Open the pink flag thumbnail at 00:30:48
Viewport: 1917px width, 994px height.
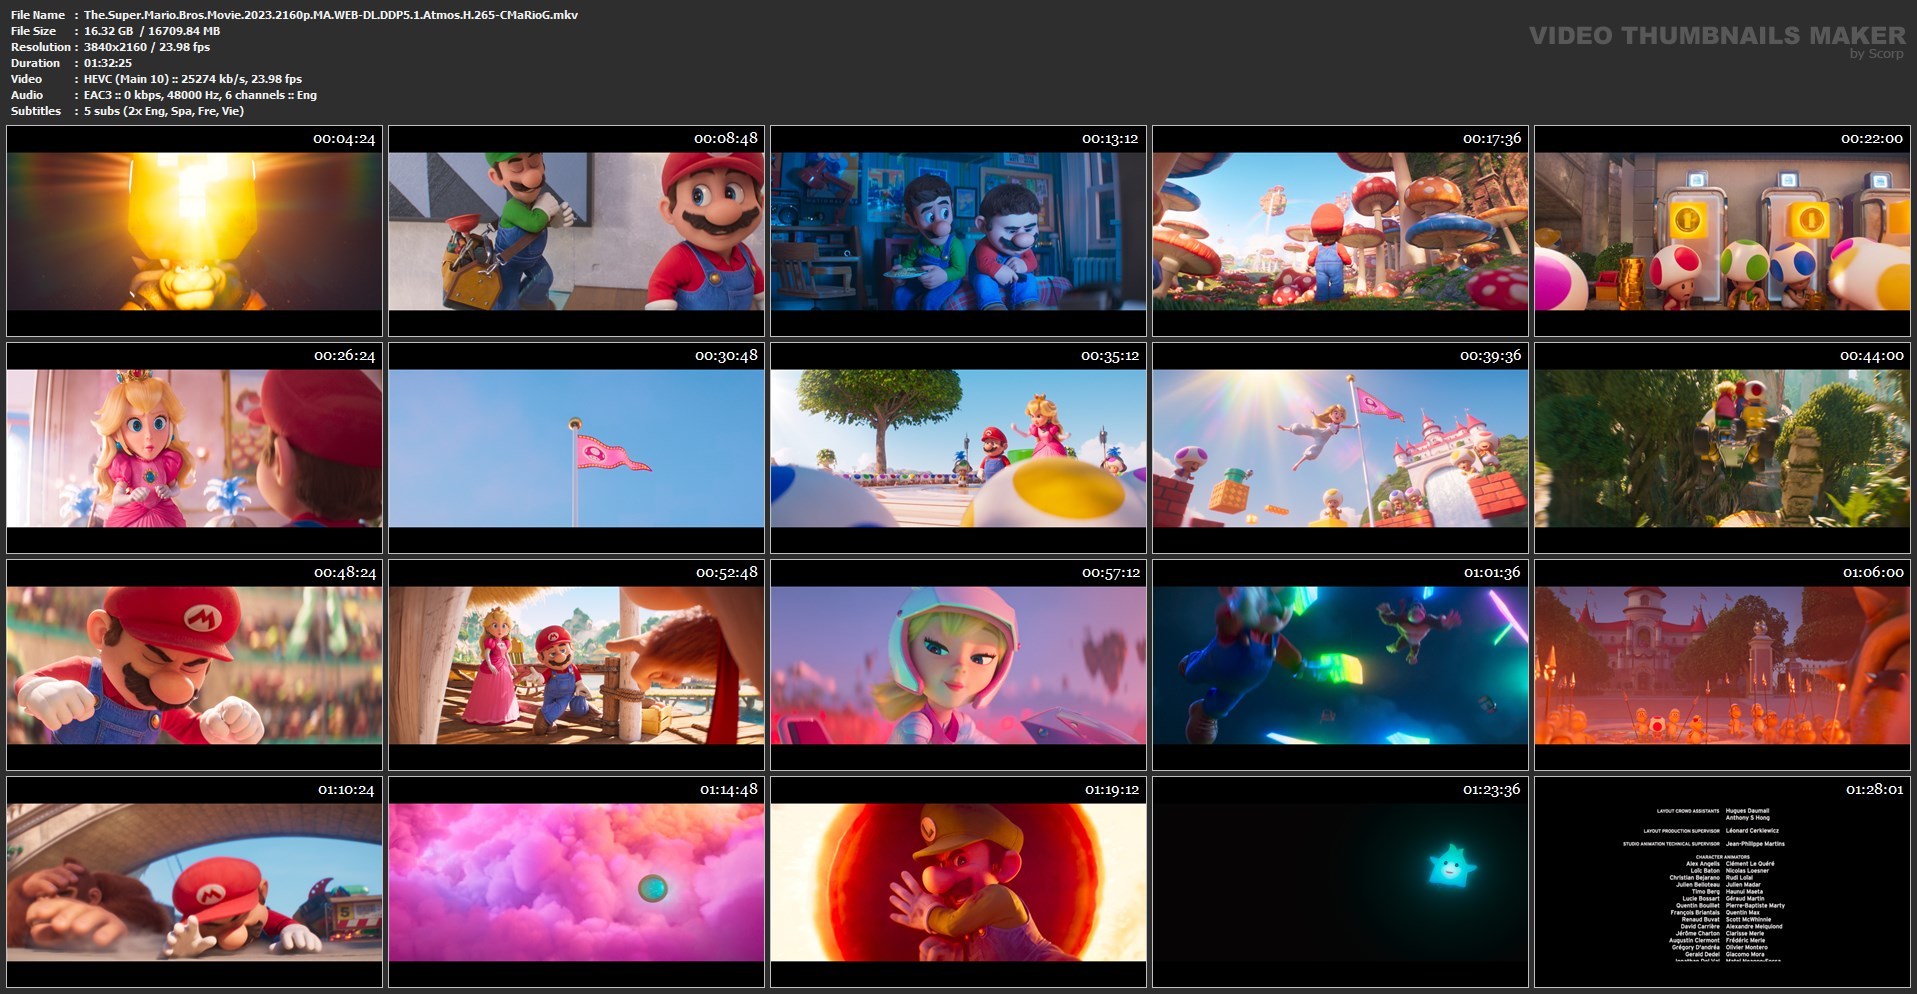click(x=576, y=448)
